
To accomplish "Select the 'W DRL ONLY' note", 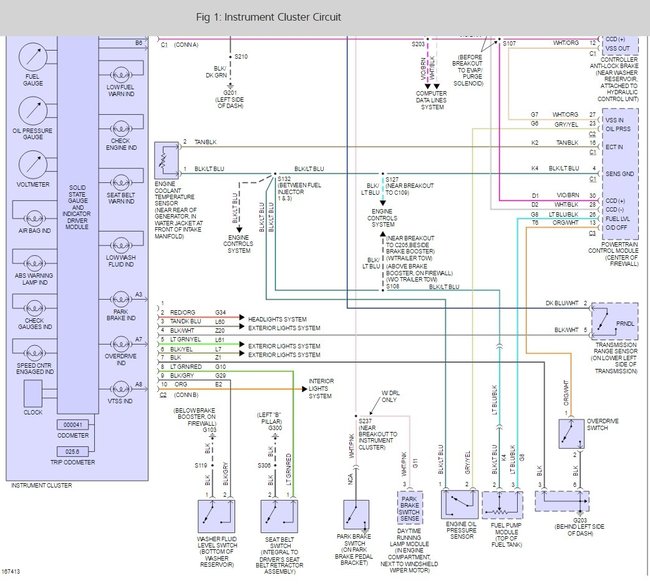I will click(x=389, y=396).
